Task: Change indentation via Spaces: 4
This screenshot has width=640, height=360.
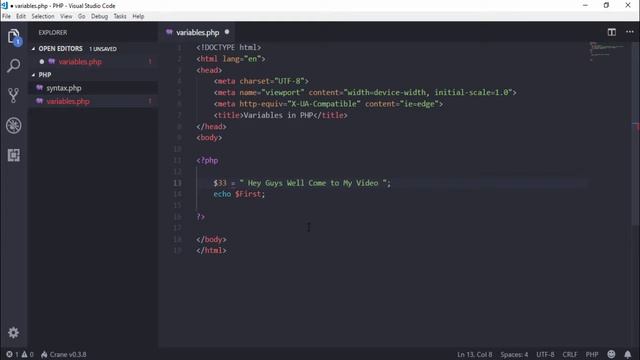Action: (514, 354)
